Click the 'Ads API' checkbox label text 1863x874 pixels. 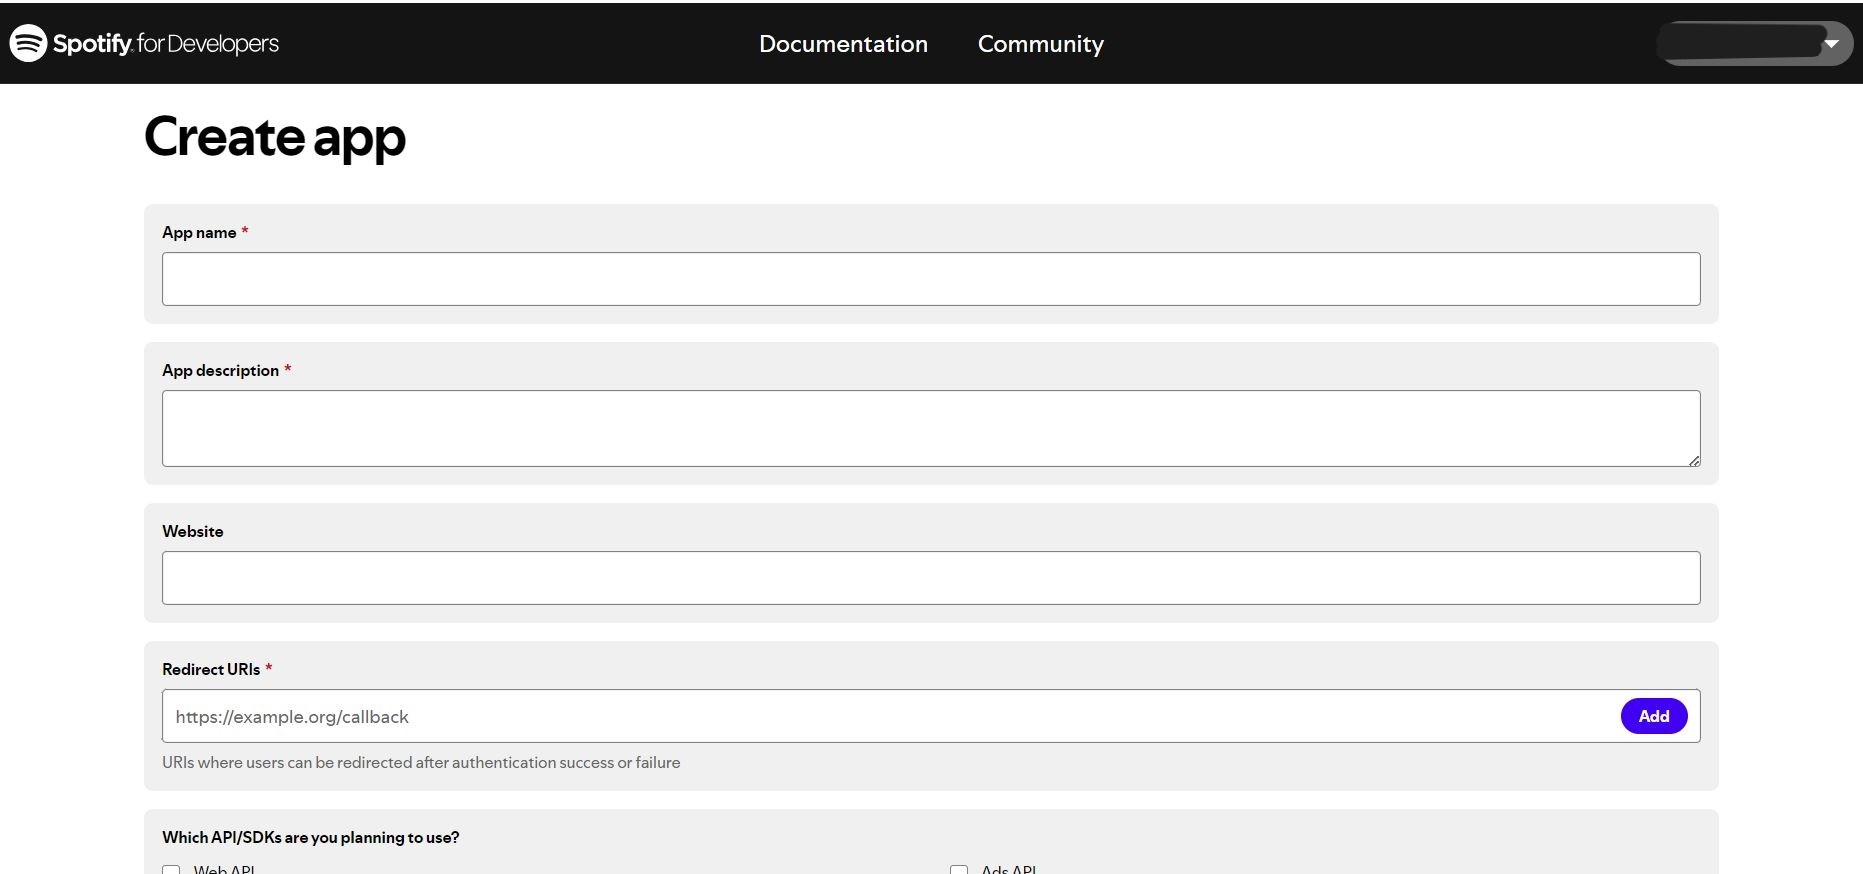1008,869
